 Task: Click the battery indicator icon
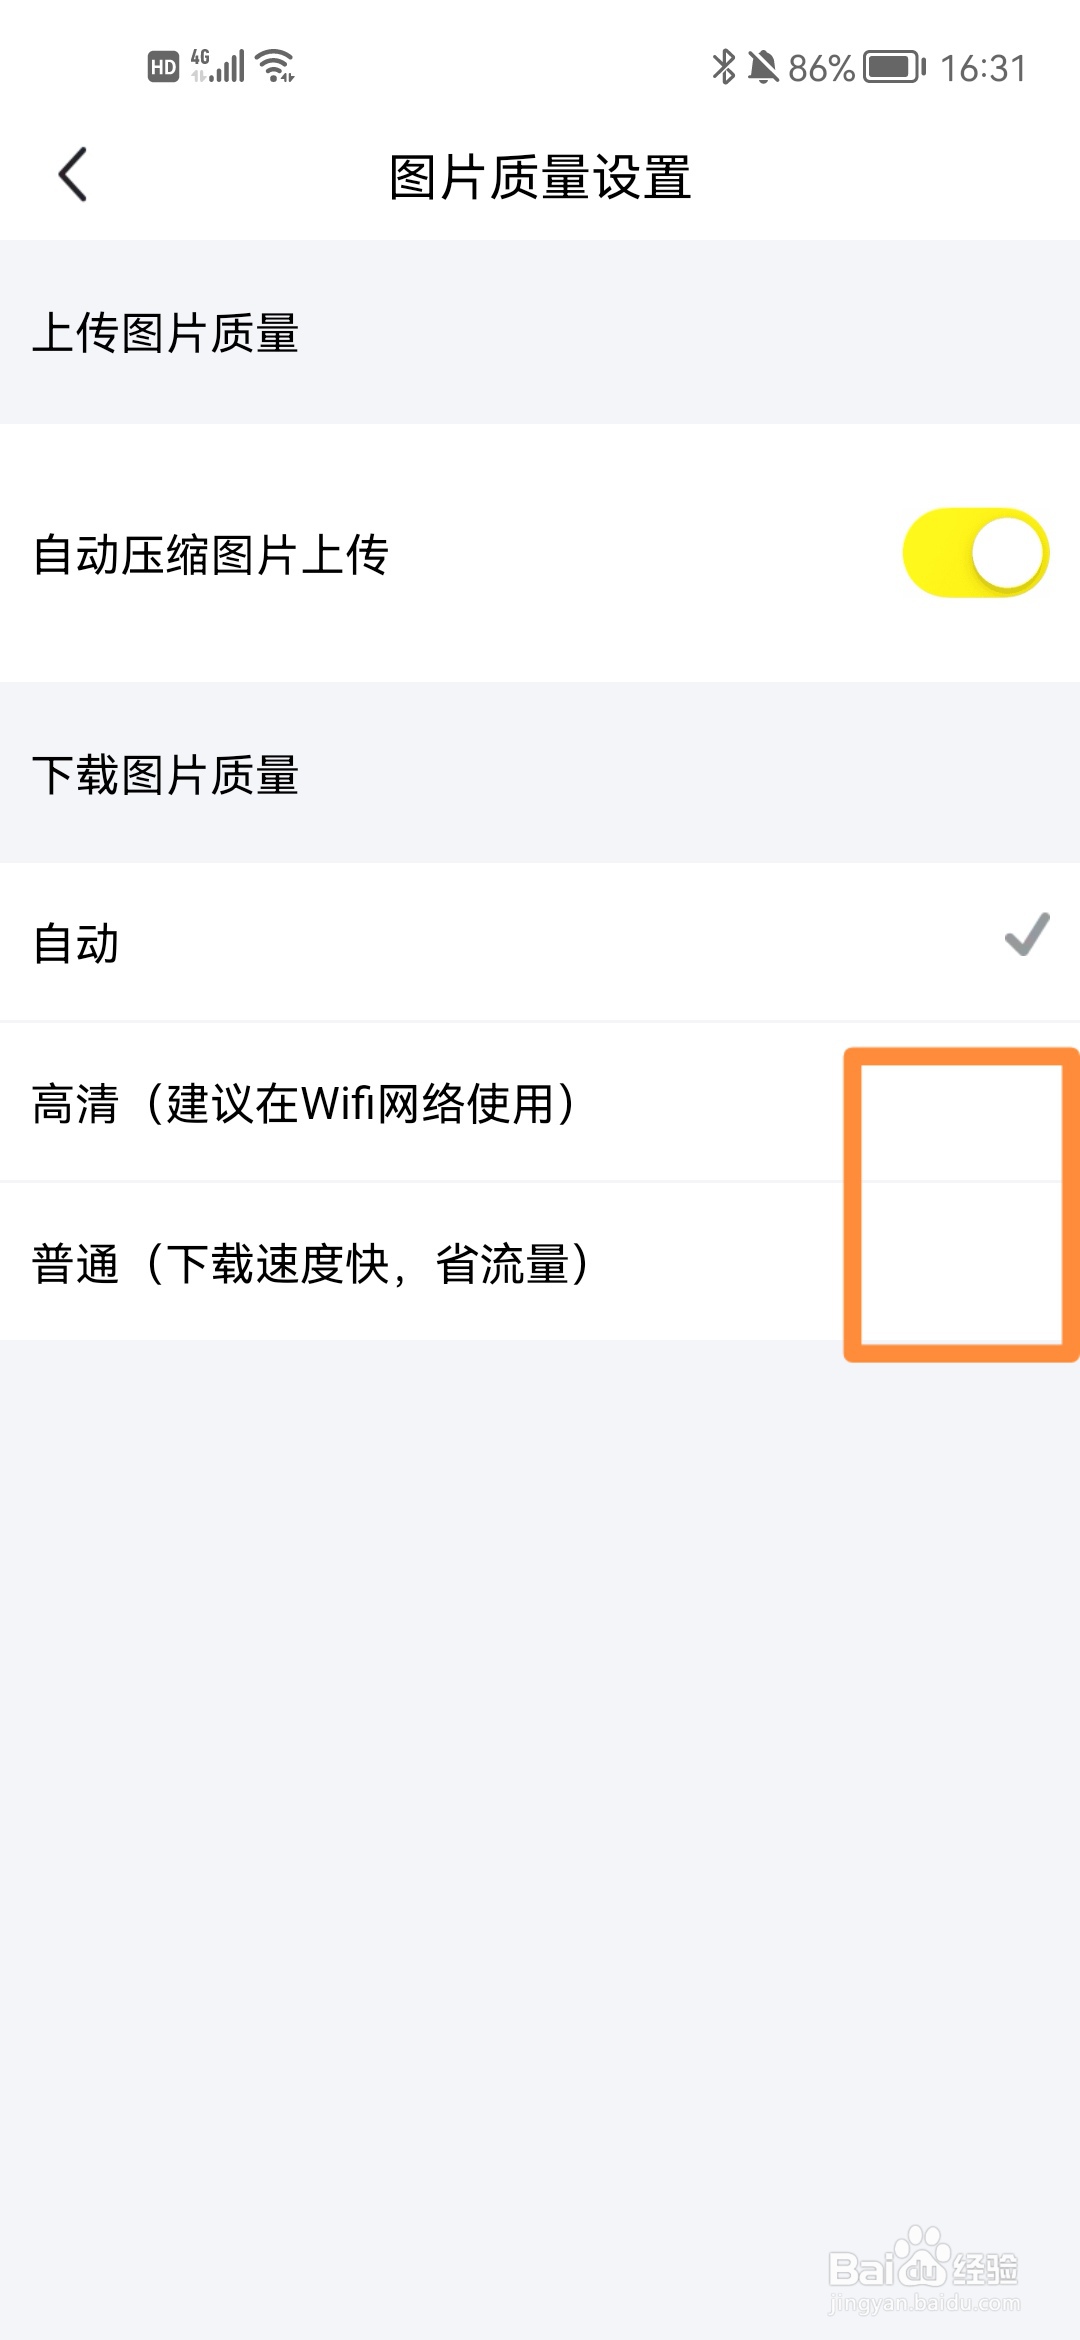893,66
